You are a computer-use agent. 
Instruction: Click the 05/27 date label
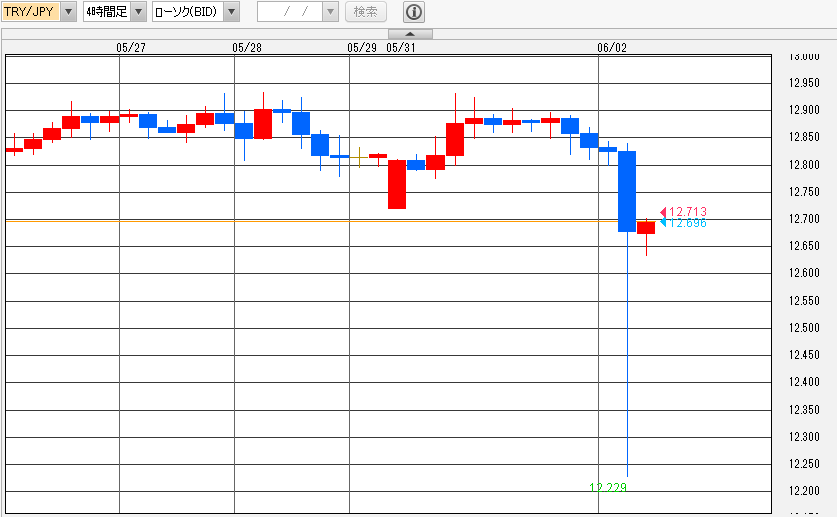131,47
